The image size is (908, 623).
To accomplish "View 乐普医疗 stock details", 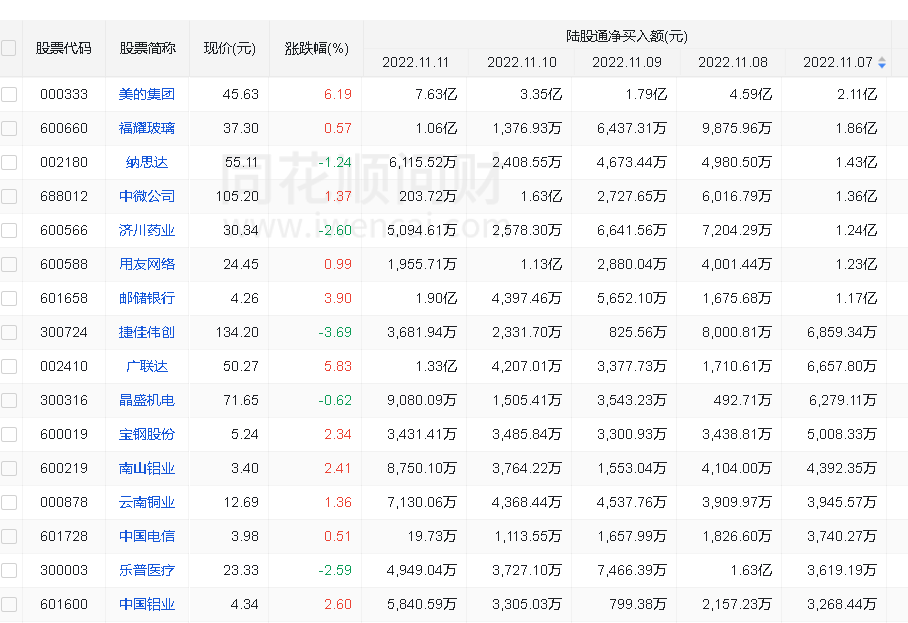I will (x=147, y=570).
